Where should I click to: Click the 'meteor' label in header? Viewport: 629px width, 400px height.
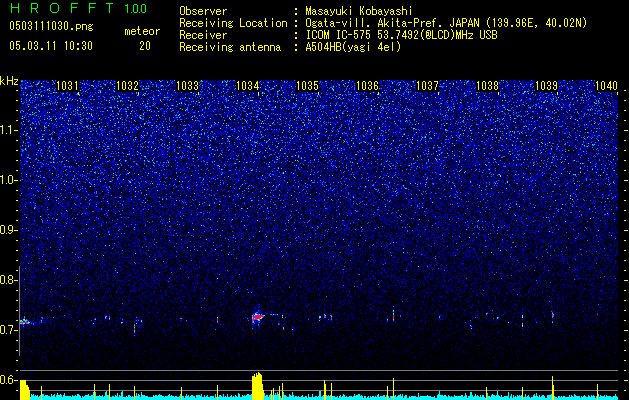(x=142, y=31)
